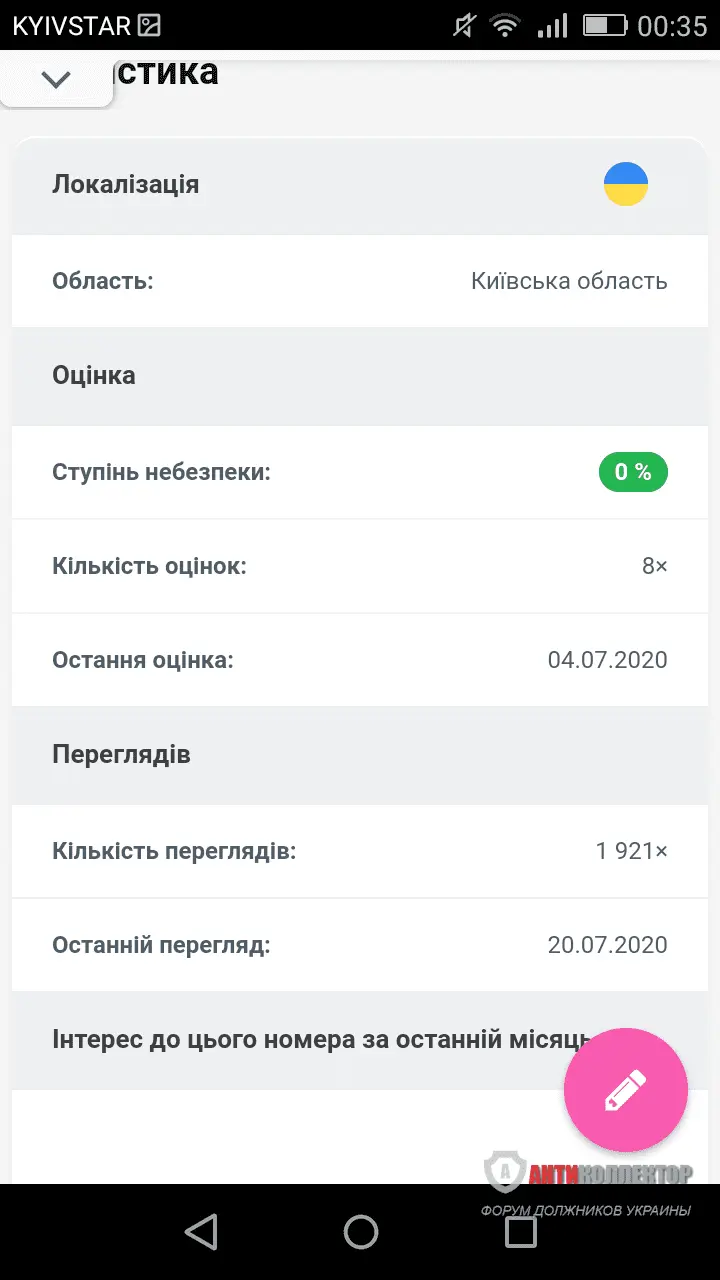The image size is (720, 1280).
Task: Tap the last view date 20.07.2020
Action: (x=607, y=945)
